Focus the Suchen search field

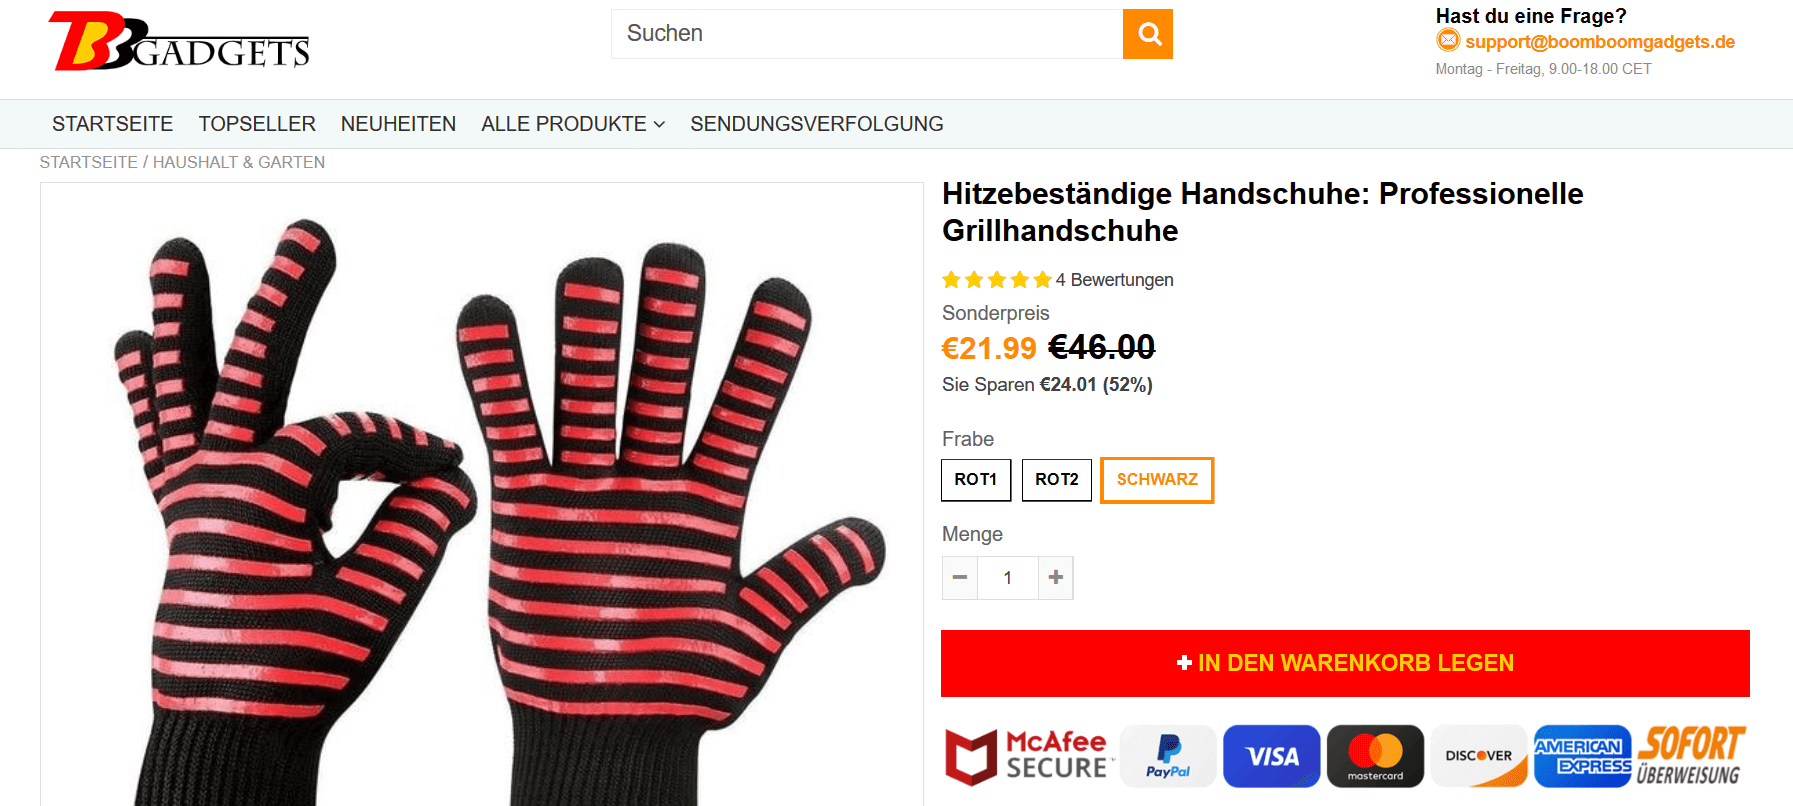[867, 34]
